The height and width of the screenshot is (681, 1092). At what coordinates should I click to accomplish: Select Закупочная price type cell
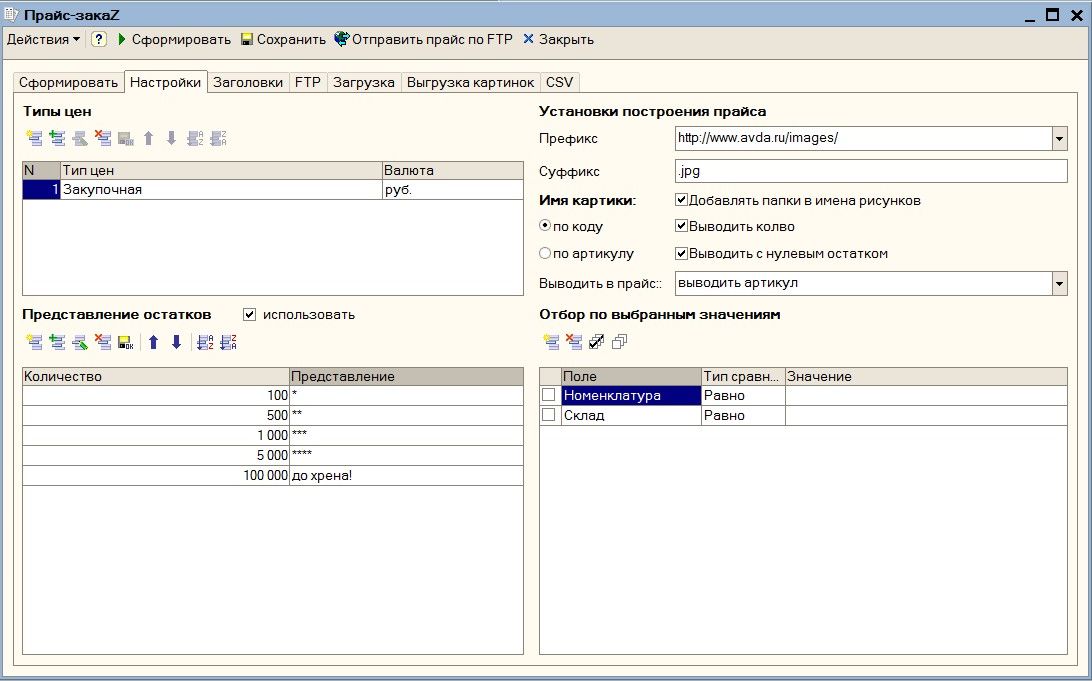(x=221, y=189)
